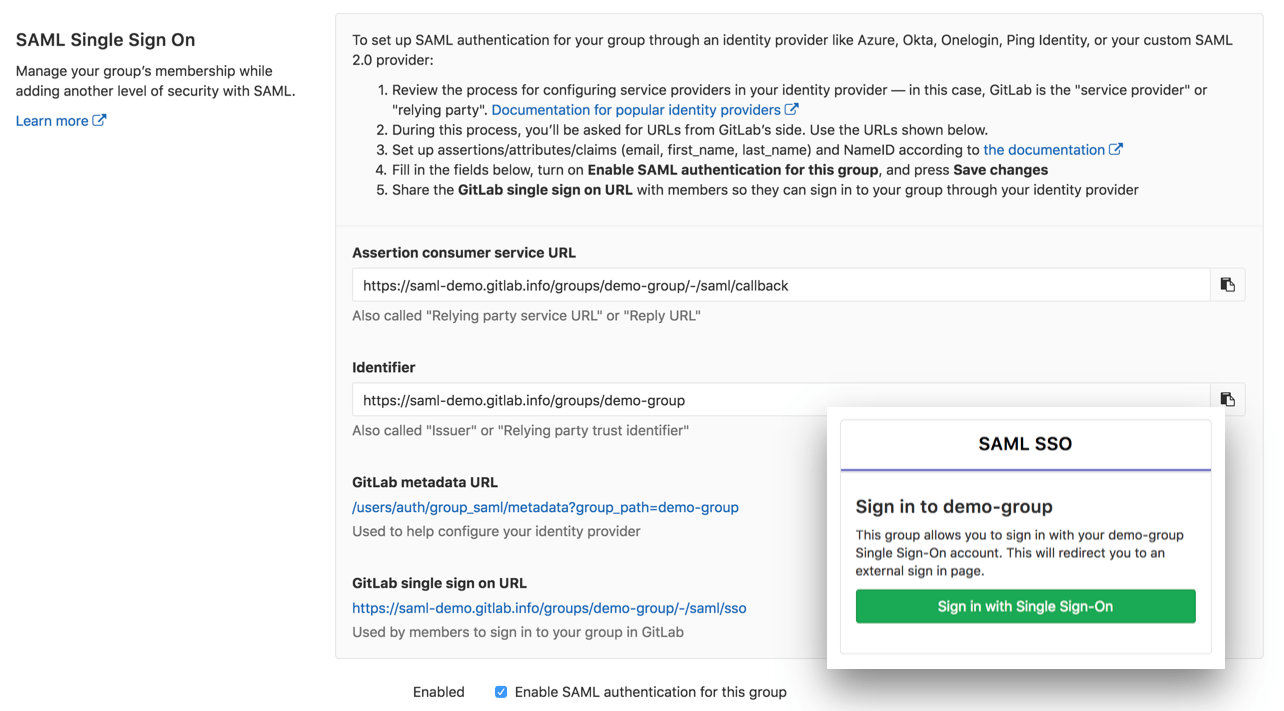Open the documentation link in step three
Screen dimensions: 1284x711
point(1045,149)
